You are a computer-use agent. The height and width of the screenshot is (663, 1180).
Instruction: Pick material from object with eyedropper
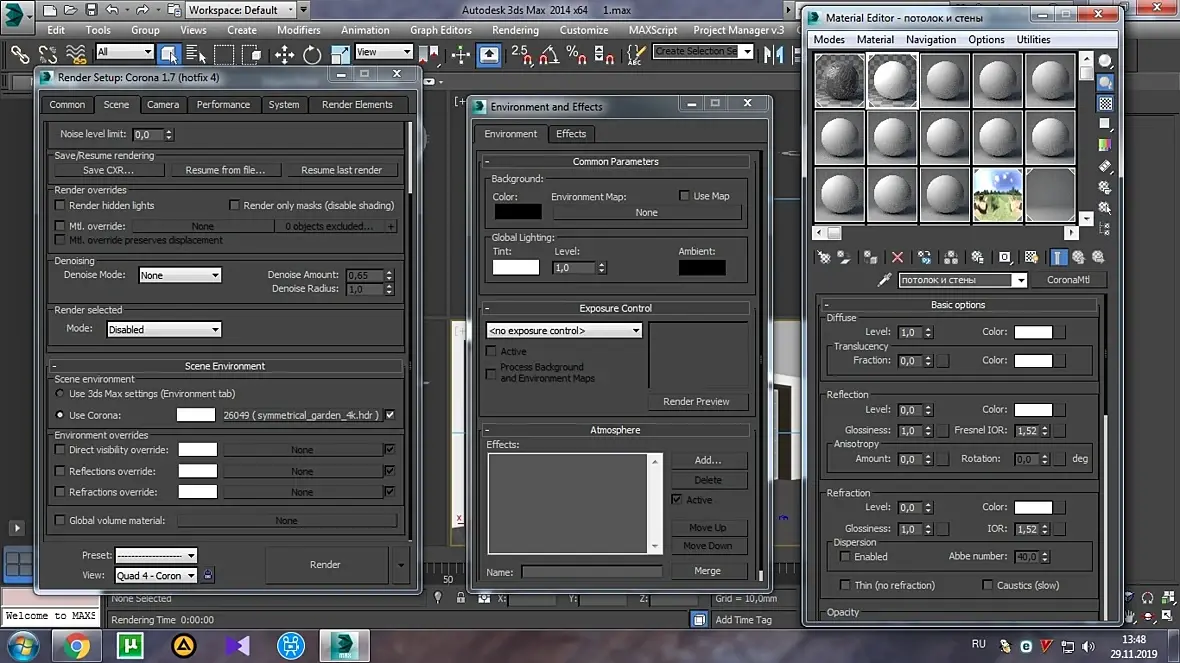click(x=884, y=281)
